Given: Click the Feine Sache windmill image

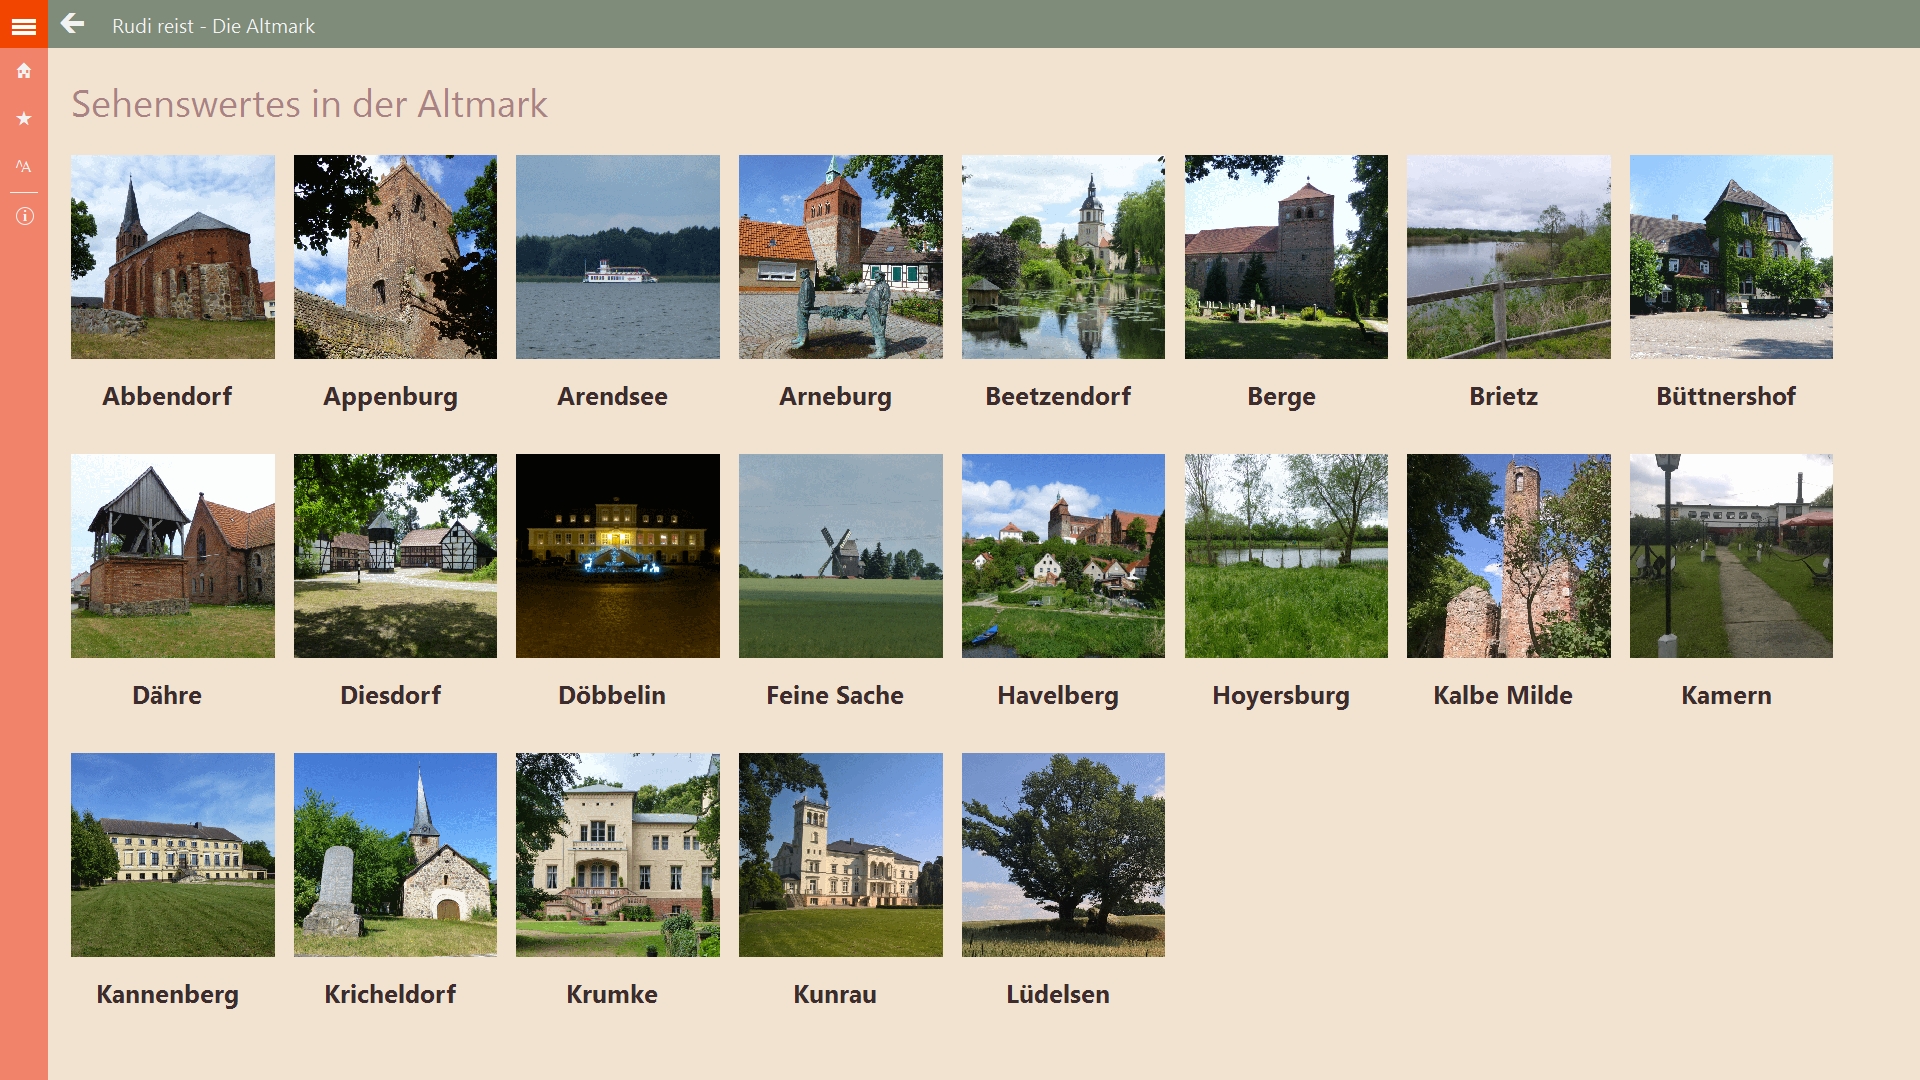Looking at the screenshot, I should (x=840, y=556).
